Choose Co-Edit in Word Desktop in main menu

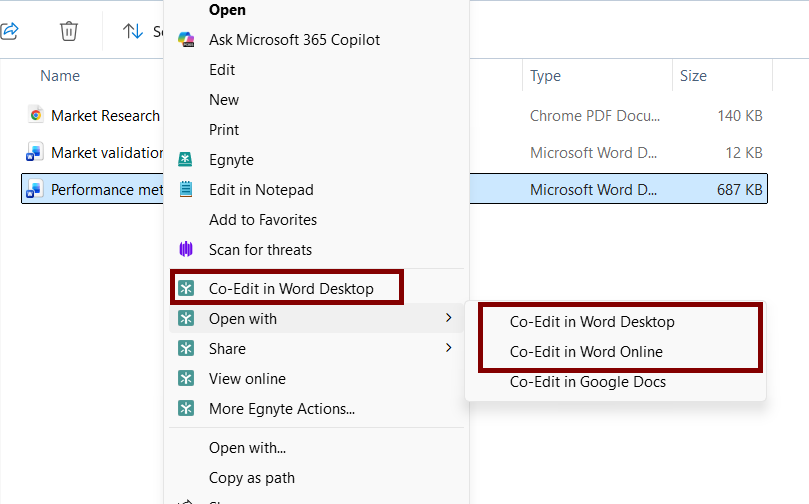[x=291, y=288]
